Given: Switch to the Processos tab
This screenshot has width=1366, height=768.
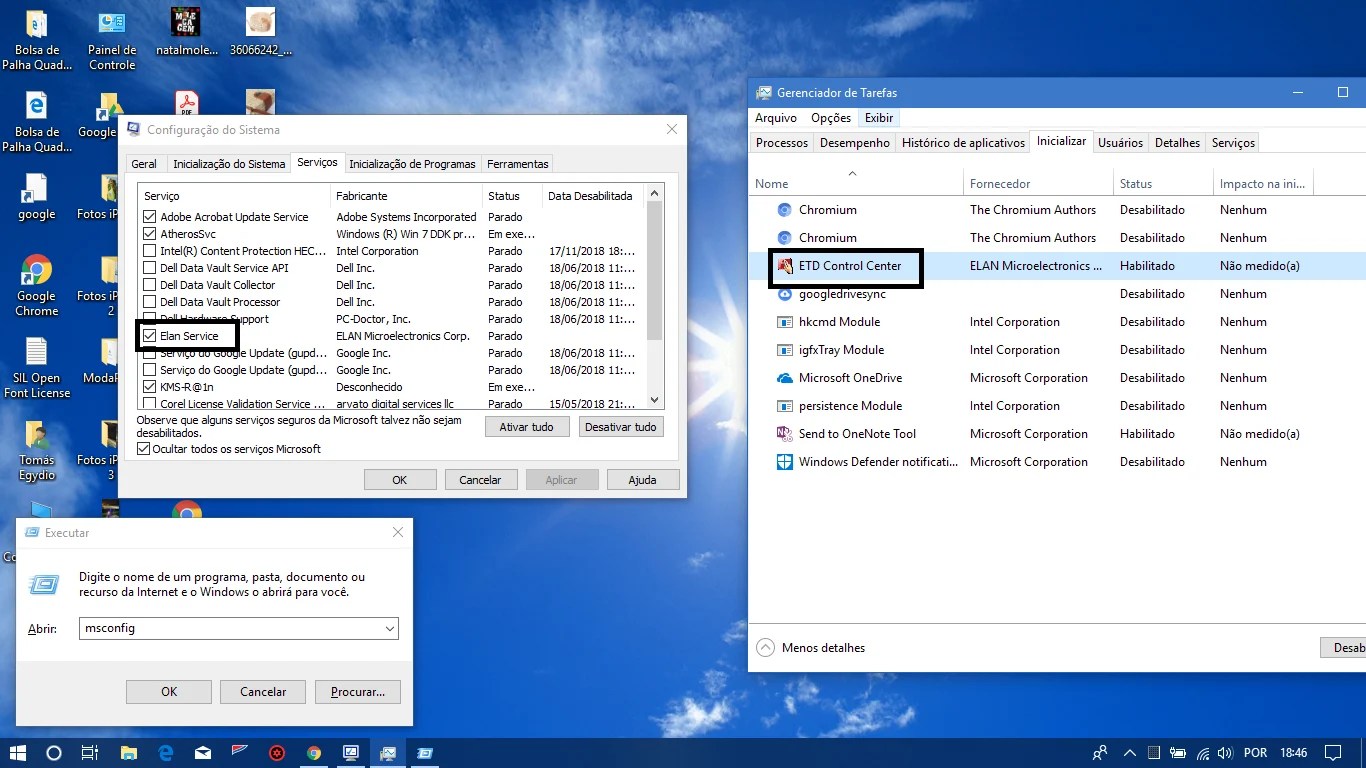Looking at the screenshot, I should click(x=782, y=143).
